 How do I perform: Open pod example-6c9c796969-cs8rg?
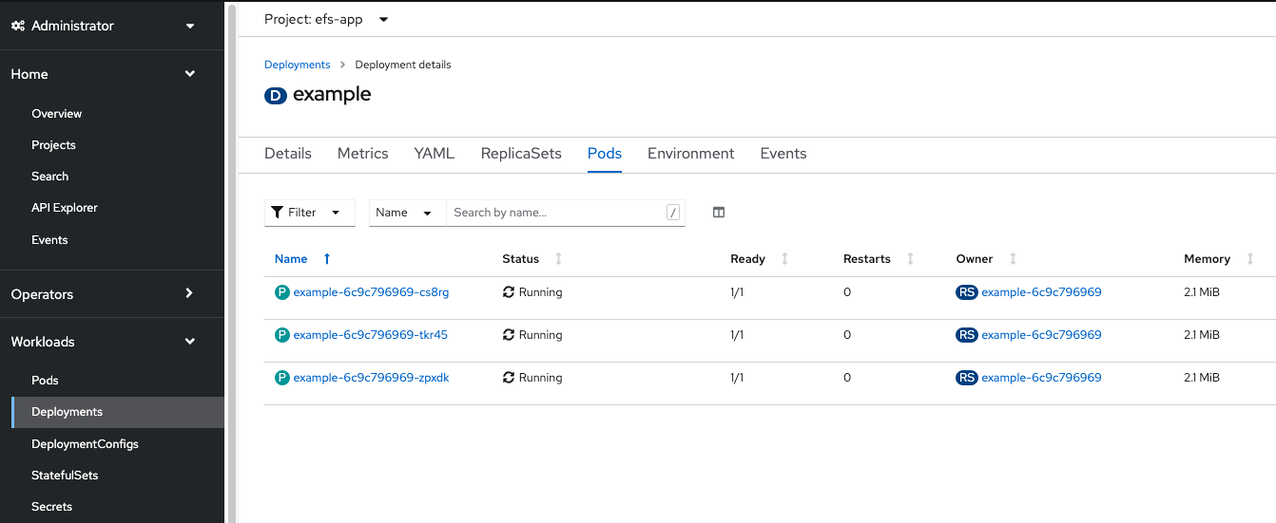[x=371, y=293]
